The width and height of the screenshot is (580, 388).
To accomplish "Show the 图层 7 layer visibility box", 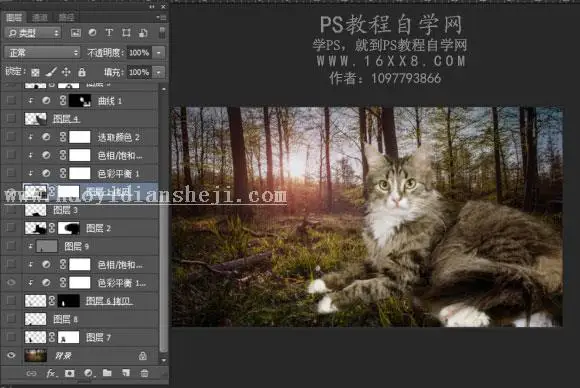I will click(x=11, y=337).
